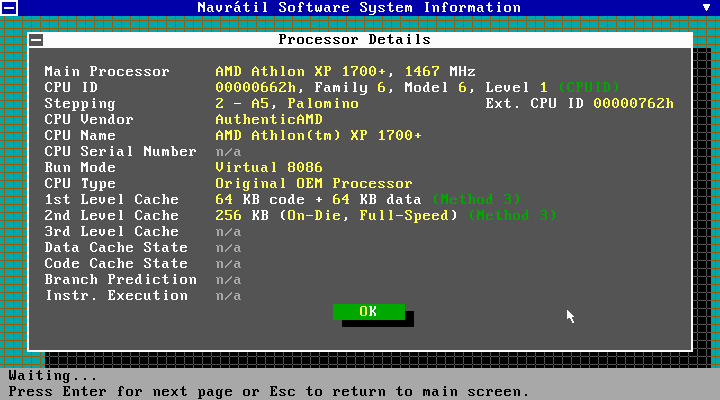Select the Ext. CPU ID value '00000762h'
The width and height of the screenshot is (720, 400).
(634, 104)
